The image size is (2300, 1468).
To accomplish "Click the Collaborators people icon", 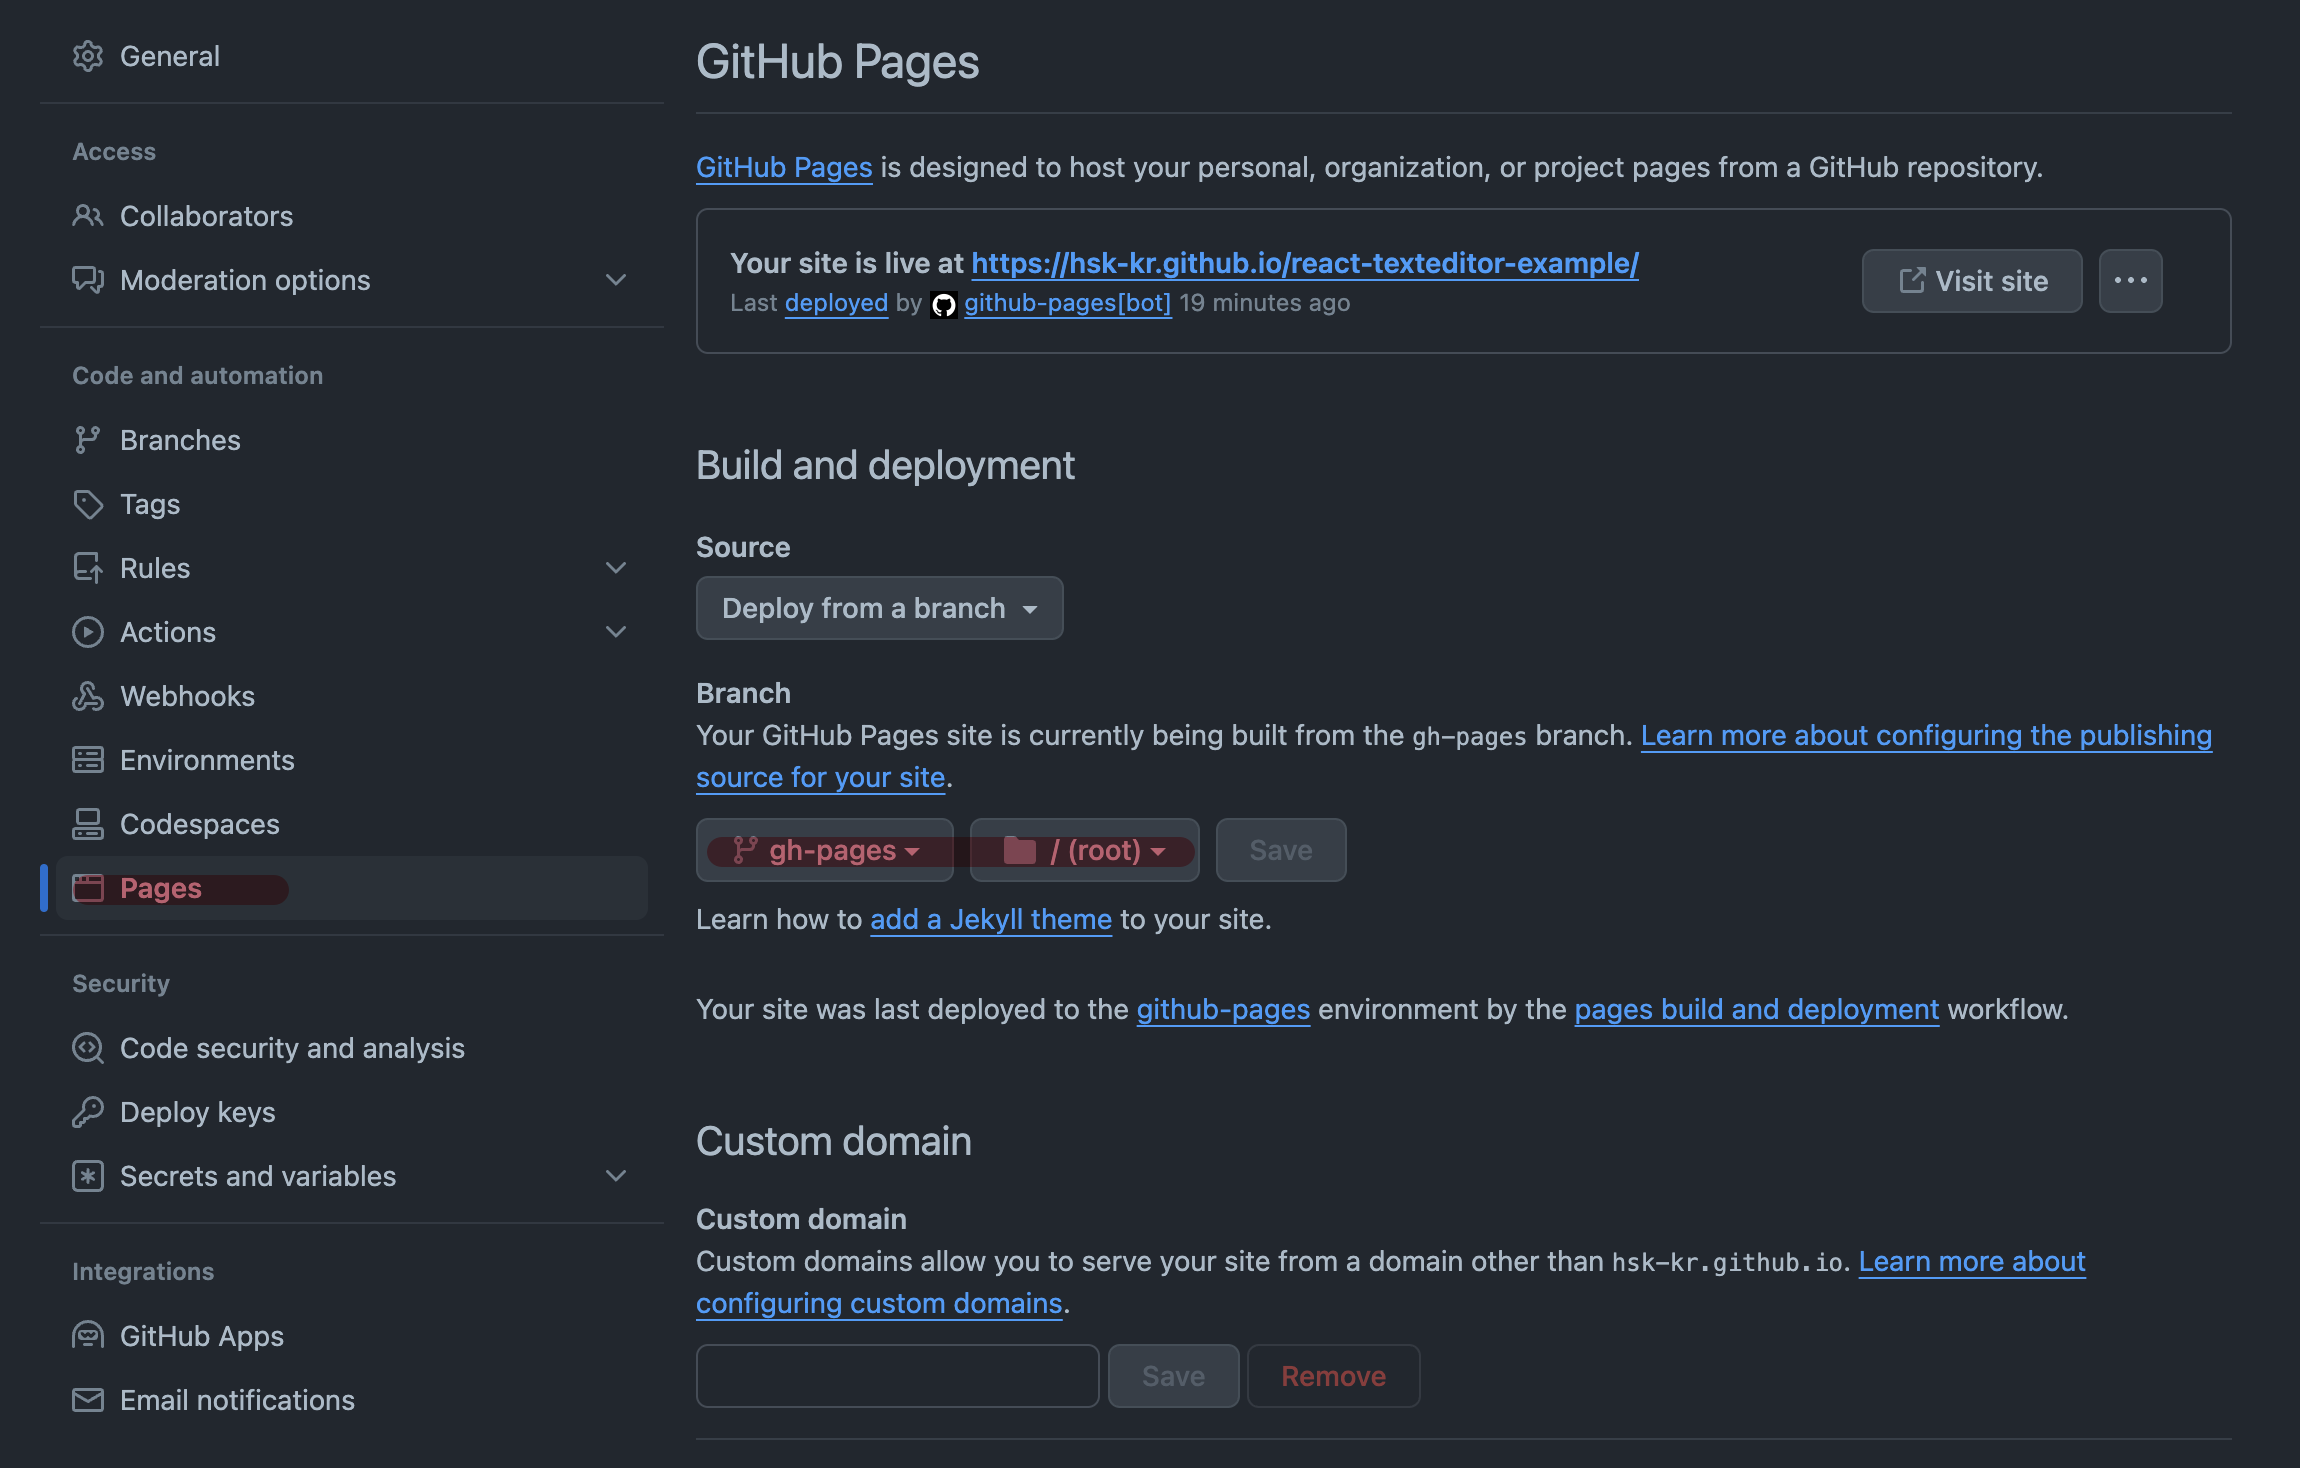I will [88, 216].
